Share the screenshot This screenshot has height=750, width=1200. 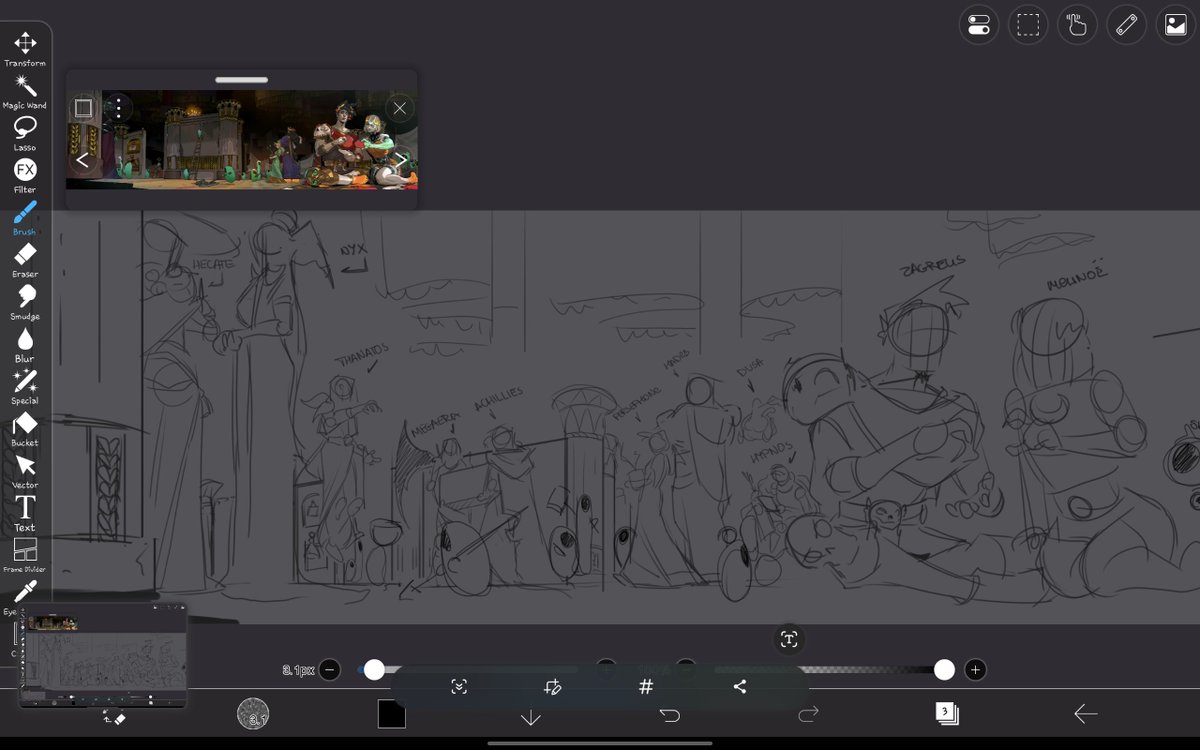click(740, 687)
